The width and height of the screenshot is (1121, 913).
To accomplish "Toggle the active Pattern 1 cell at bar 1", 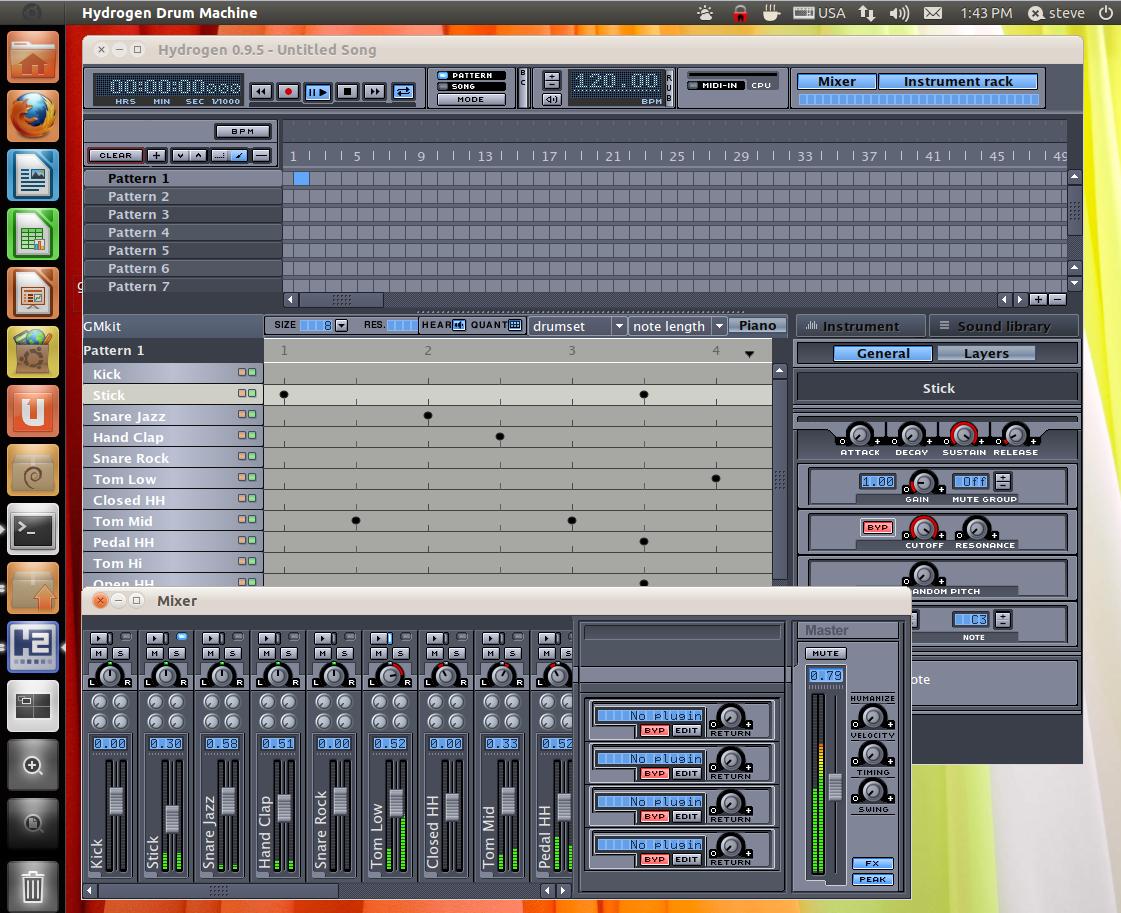I will click(x=301, y=179).
